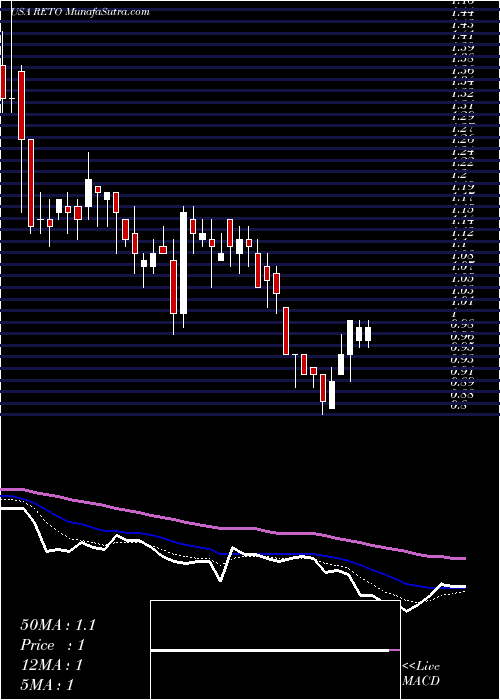Click the tallest white candlestick in the chart
Screen dimensions: 500x700
pyautogui.click(x=183, y=263)
